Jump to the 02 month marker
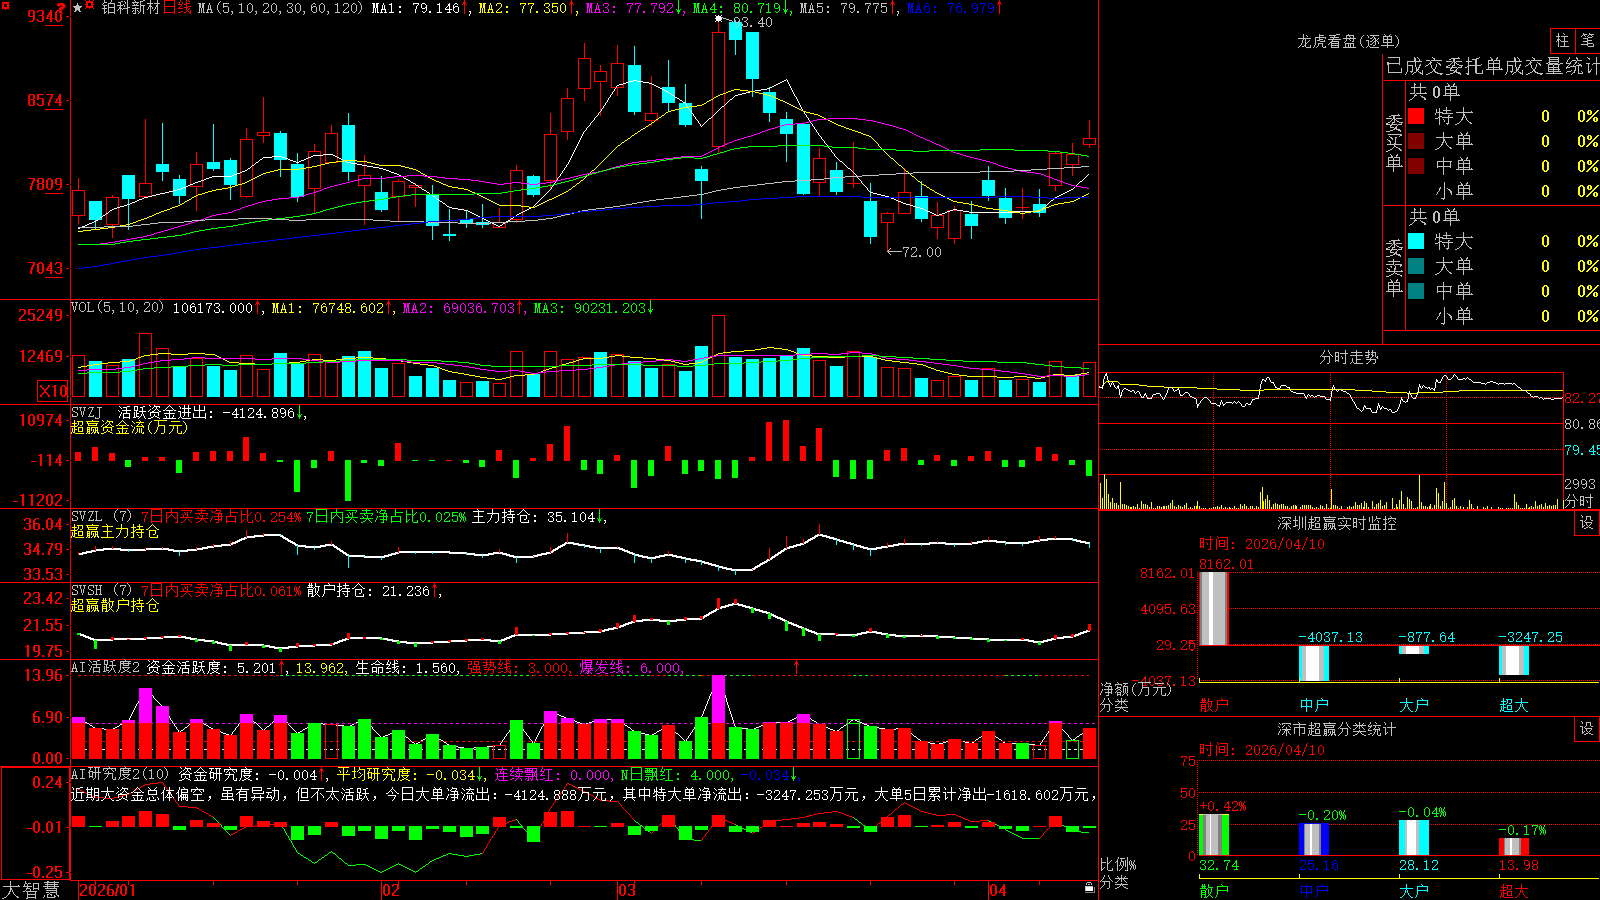The image size is (1600, 900). (391, 890)
